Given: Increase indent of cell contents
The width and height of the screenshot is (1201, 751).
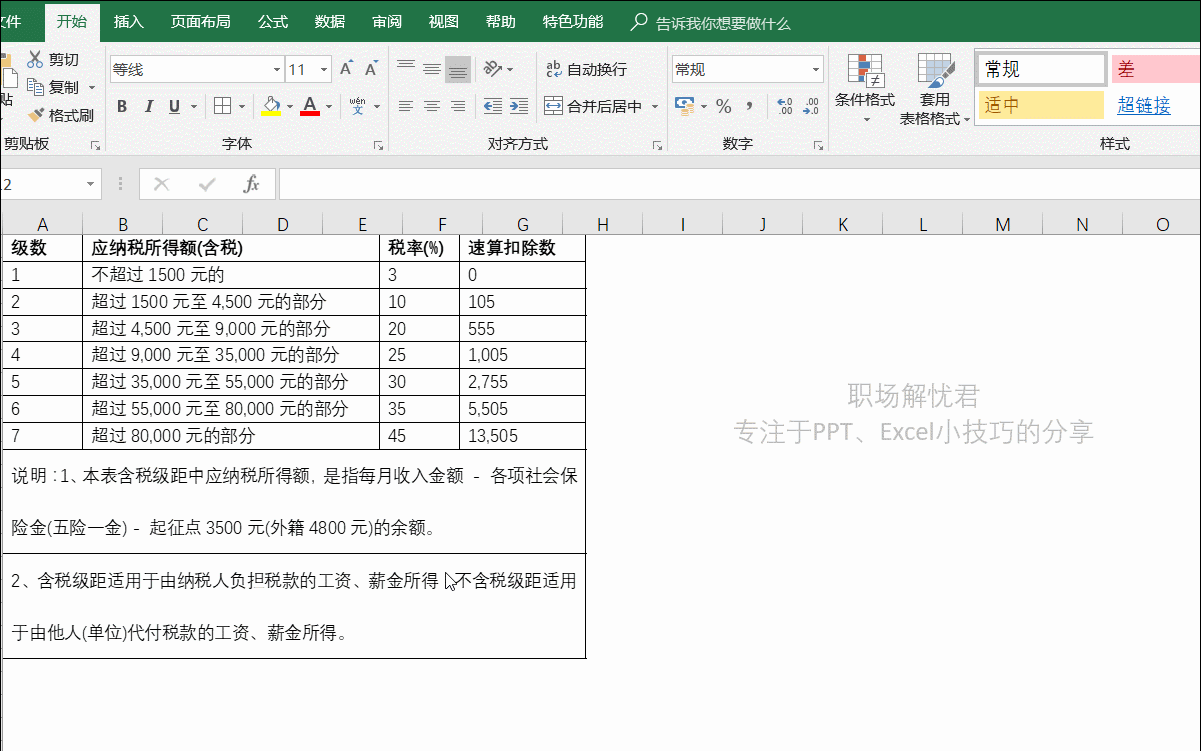Looking at the screenshot, I should point(519,106).
